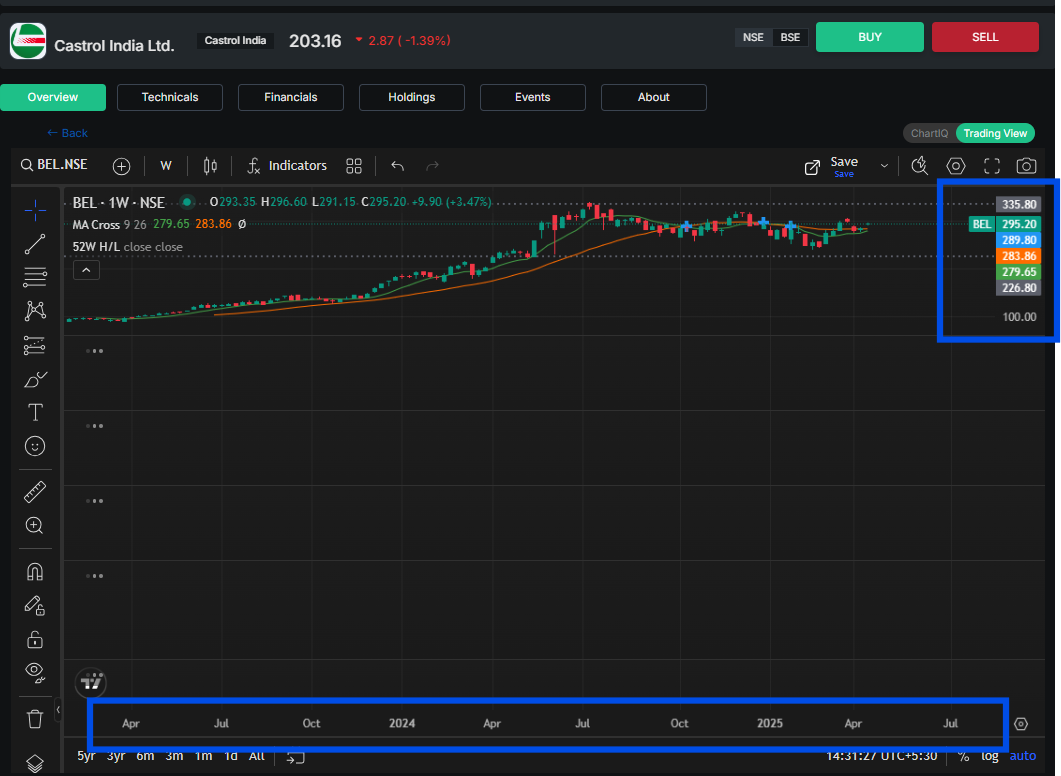Toggle log scale mode

pos(989,756)
